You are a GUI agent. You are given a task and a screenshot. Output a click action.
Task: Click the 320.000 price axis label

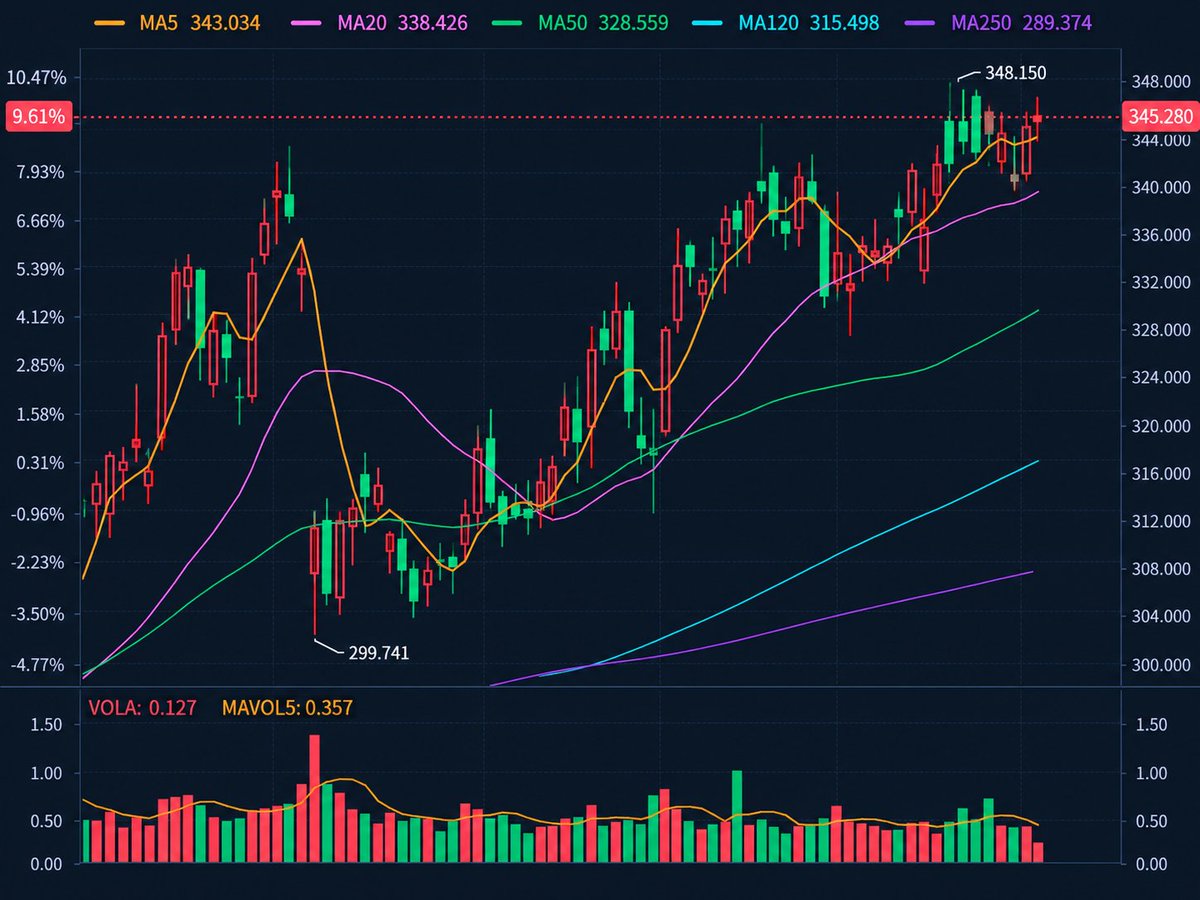coord(1161,426)
